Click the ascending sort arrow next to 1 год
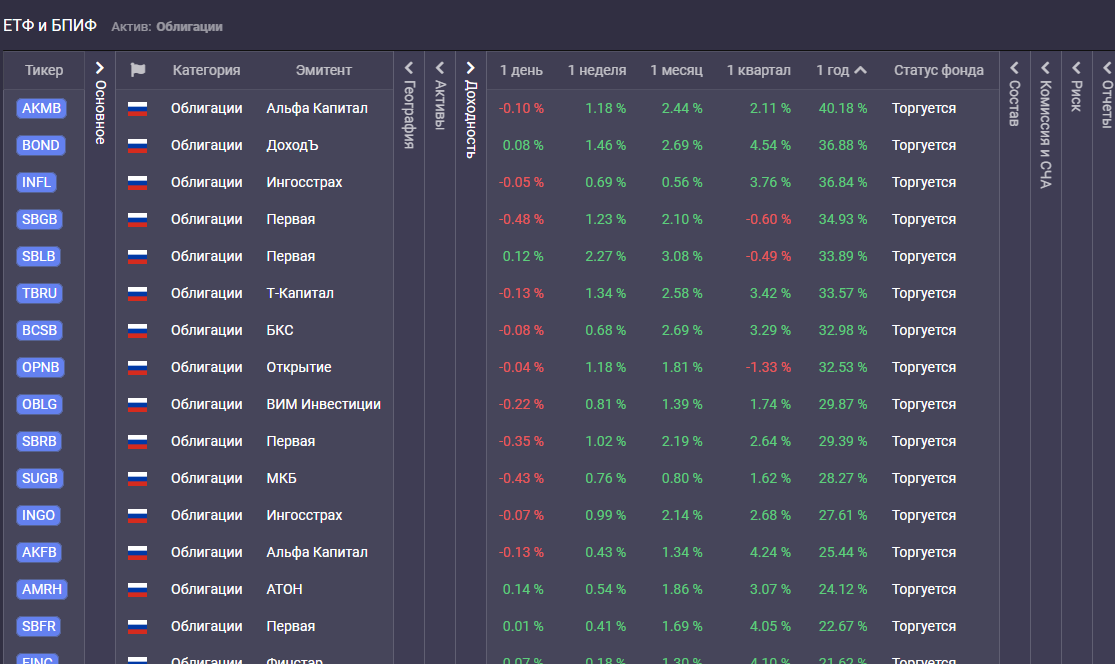Viewport: 1115px width, 664px height. 860,70
